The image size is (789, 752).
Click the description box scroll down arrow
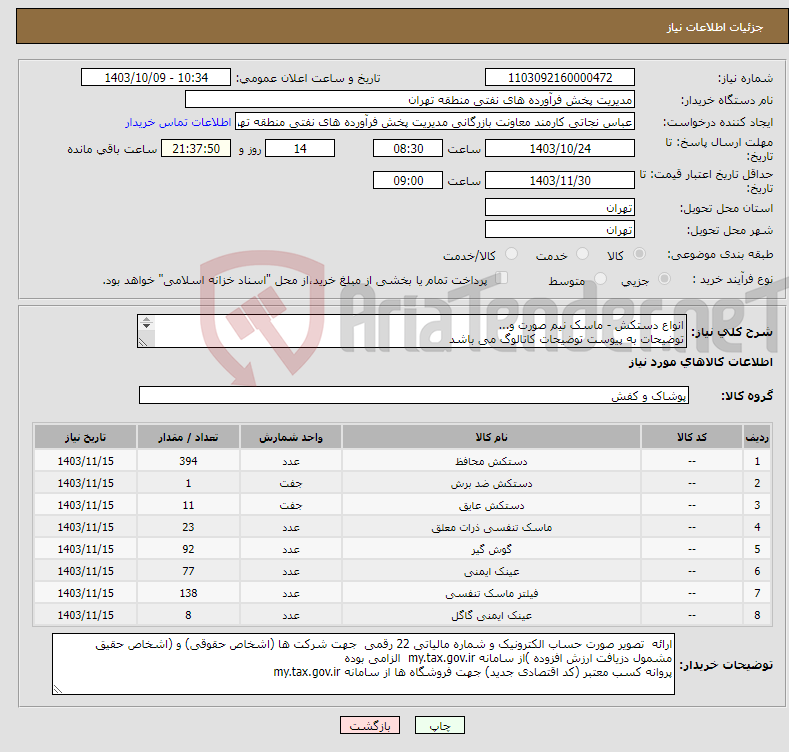coord(146,326)
